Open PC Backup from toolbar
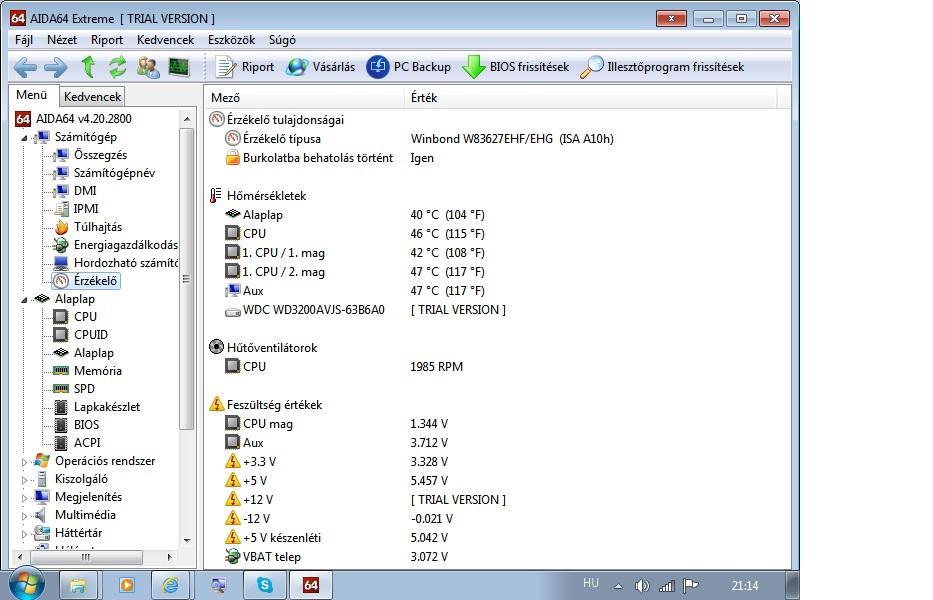The width and height of the screenshot is (933, 600). pos(408,67)
